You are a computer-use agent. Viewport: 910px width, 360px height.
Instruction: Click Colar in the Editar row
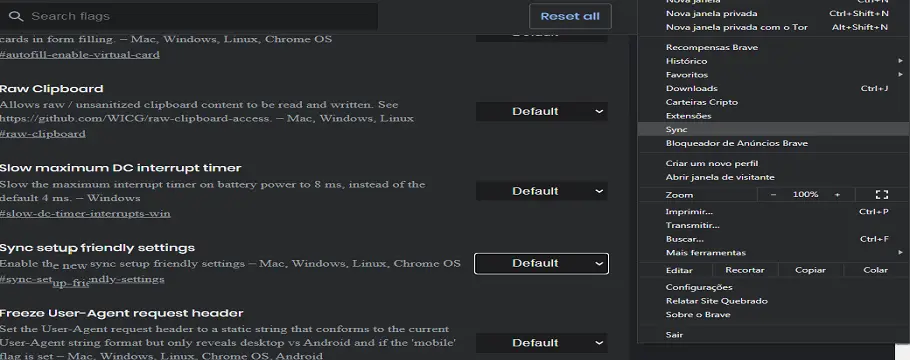click(x=875, y=270)
